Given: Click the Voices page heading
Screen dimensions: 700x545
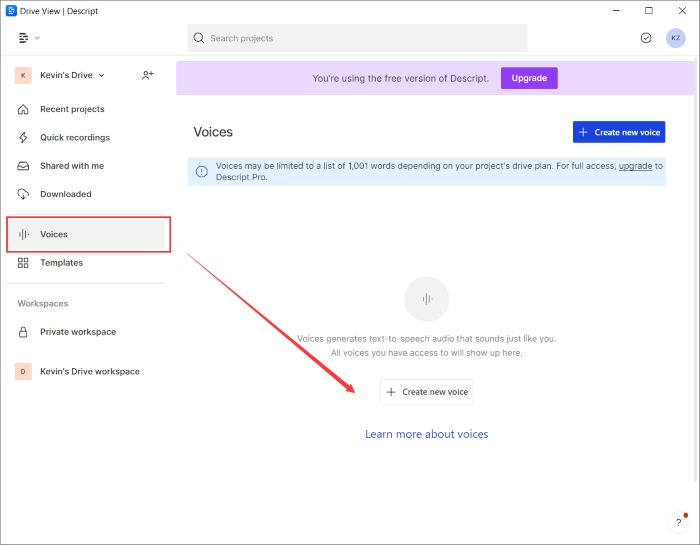Looking at the screenshot, I should pos(213,132).
